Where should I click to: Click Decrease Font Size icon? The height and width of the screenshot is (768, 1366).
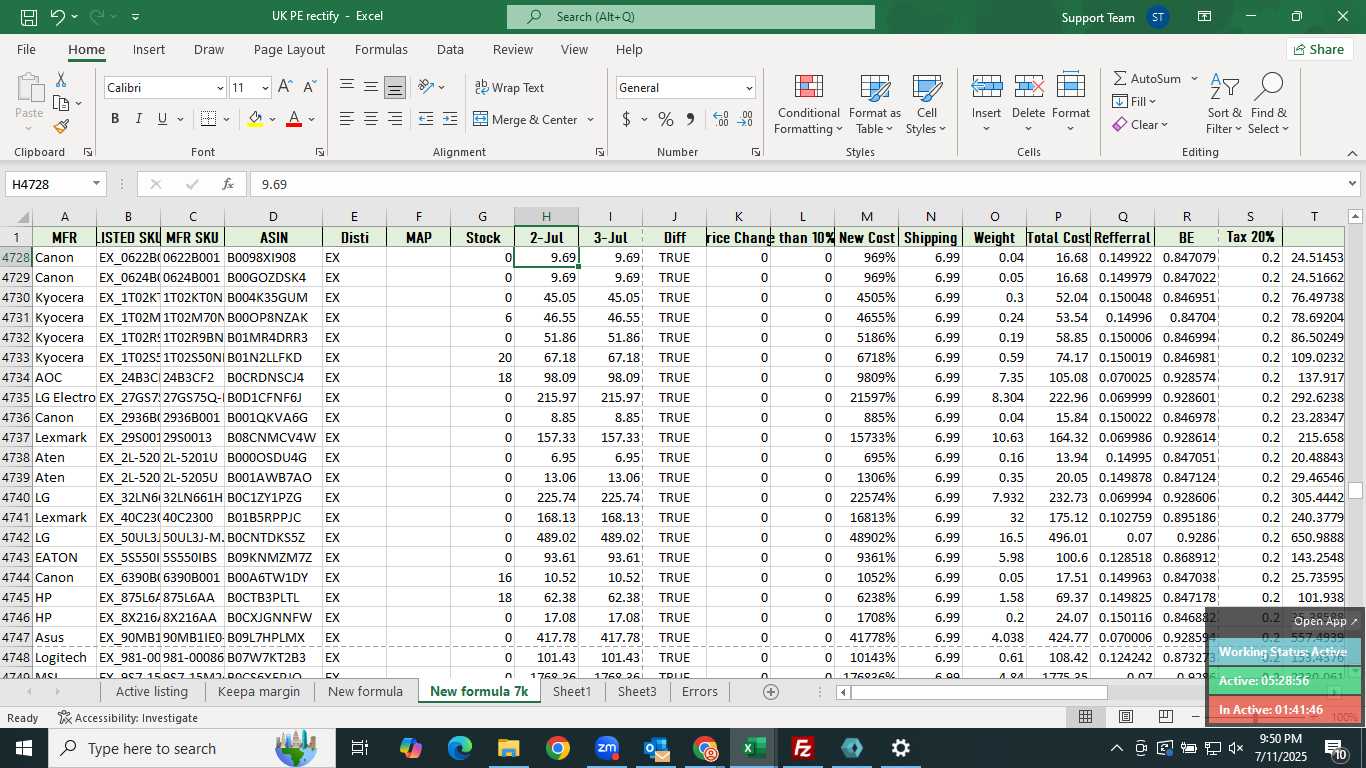tap(310, 87)
